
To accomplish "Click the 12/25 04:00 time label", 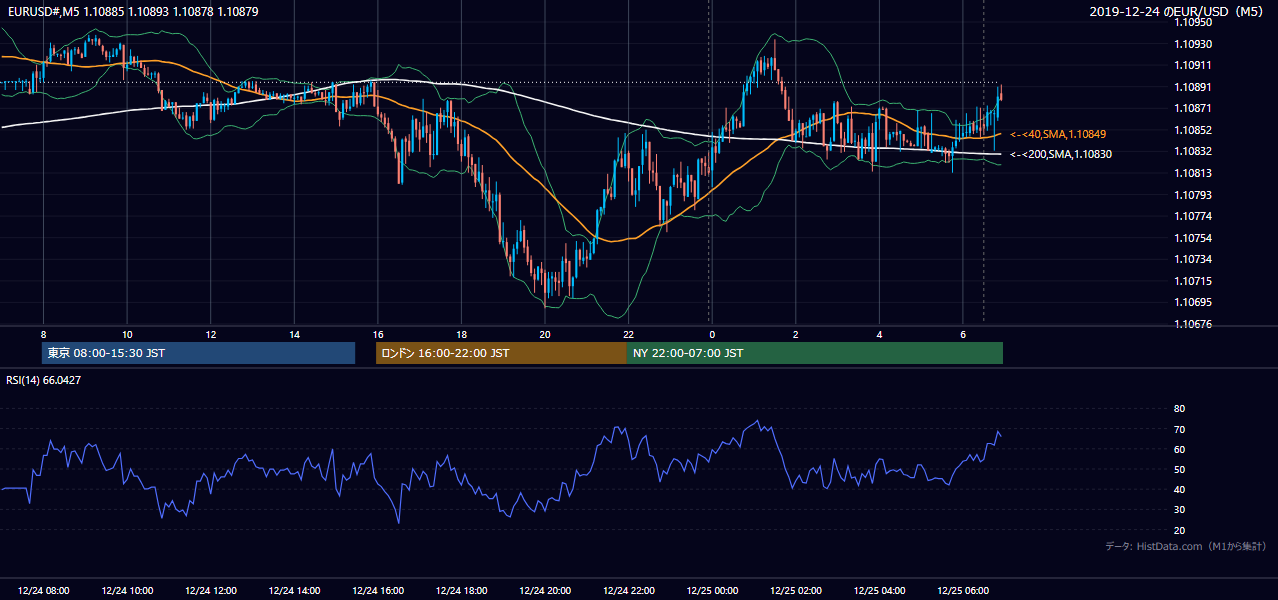I will point(879,591).
